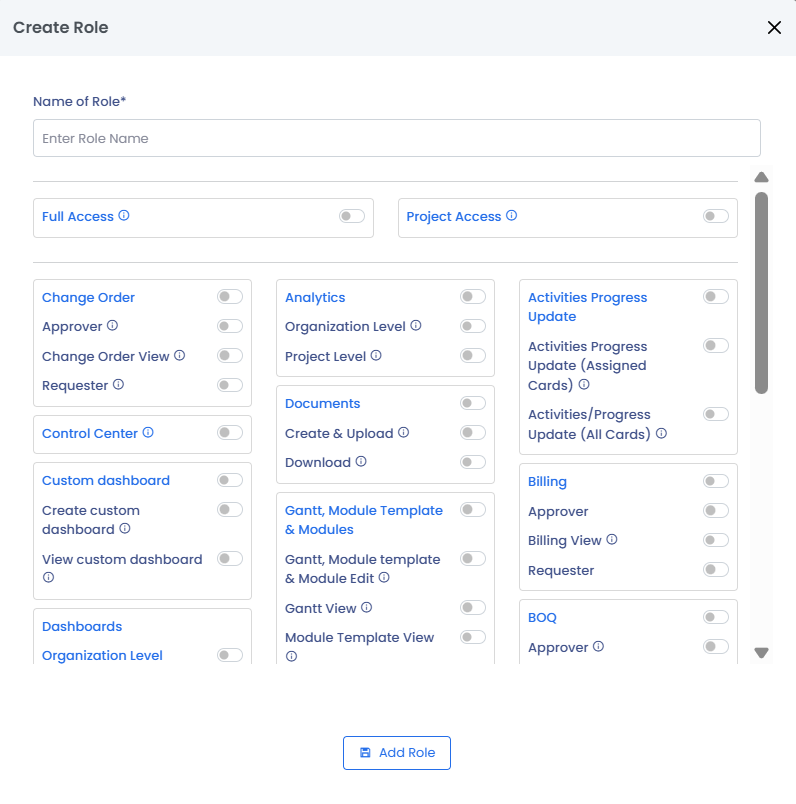The height and width of the screenshot is (804, 796).
Task: Switch on the BOQ toggle
Action: [x=716, y=618]
